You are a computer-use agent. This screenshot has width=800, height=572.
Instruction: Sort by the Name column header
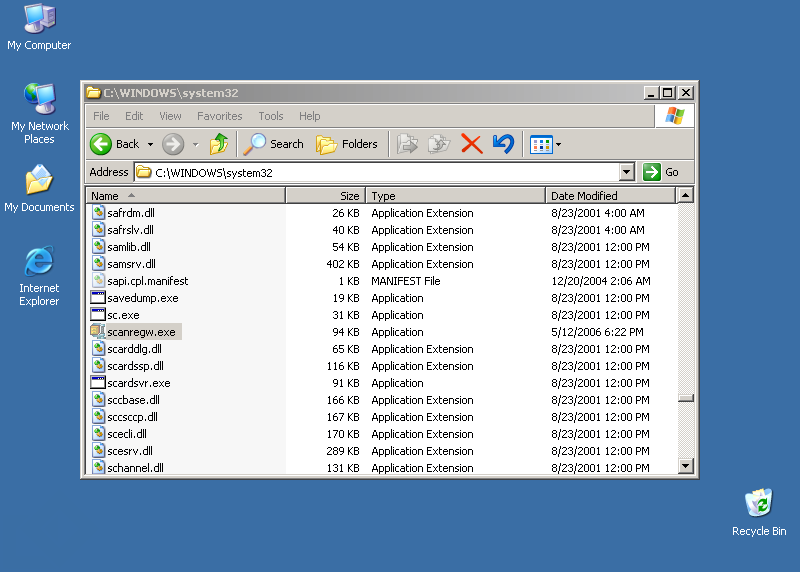pyautogui.click(x=186, y=196)
